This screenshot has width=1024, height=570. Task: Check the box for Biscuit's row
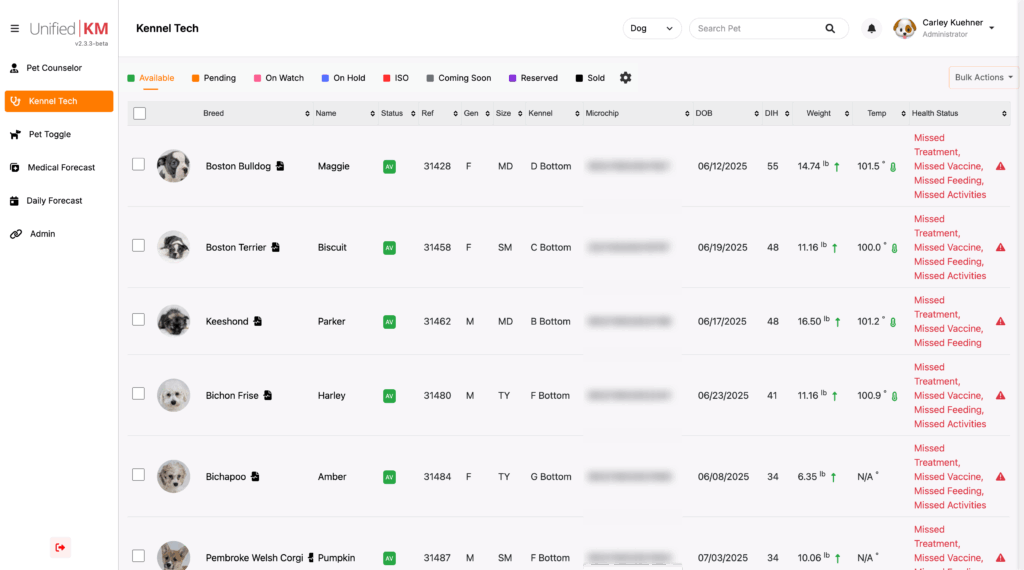coord(138,245)
